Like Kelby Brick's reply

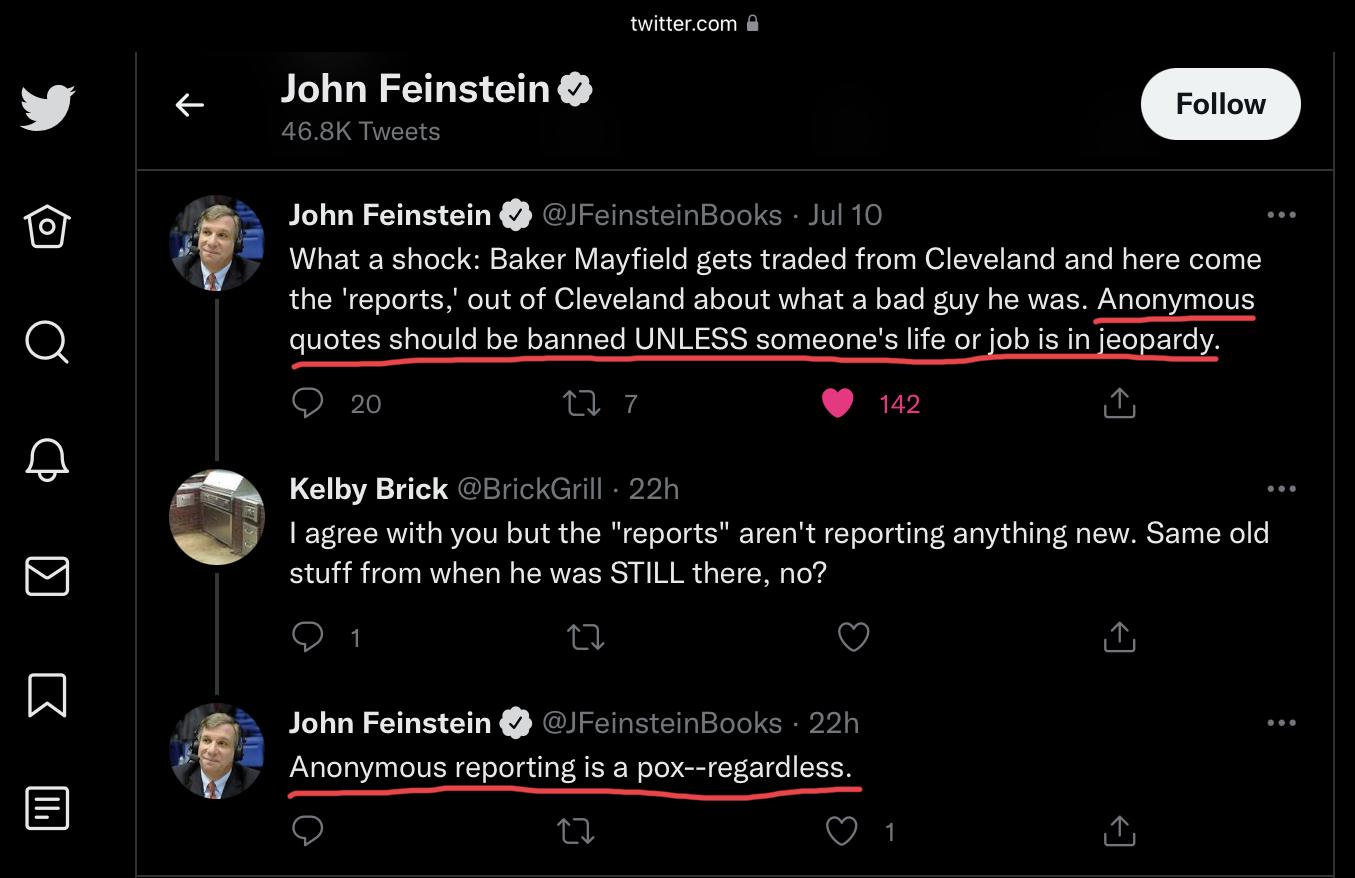[853, 637]
